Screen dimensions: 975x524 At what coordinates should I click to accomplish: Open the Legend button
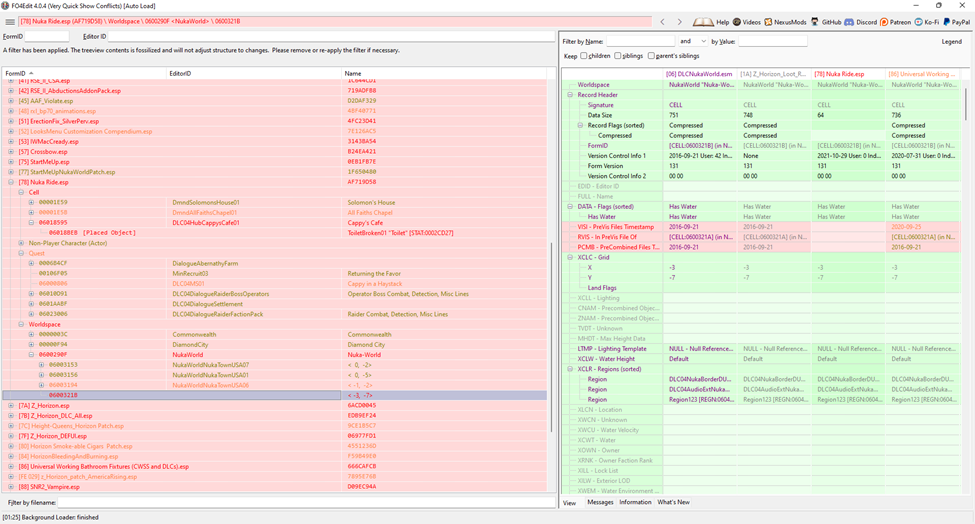click(x=951, y=42)
